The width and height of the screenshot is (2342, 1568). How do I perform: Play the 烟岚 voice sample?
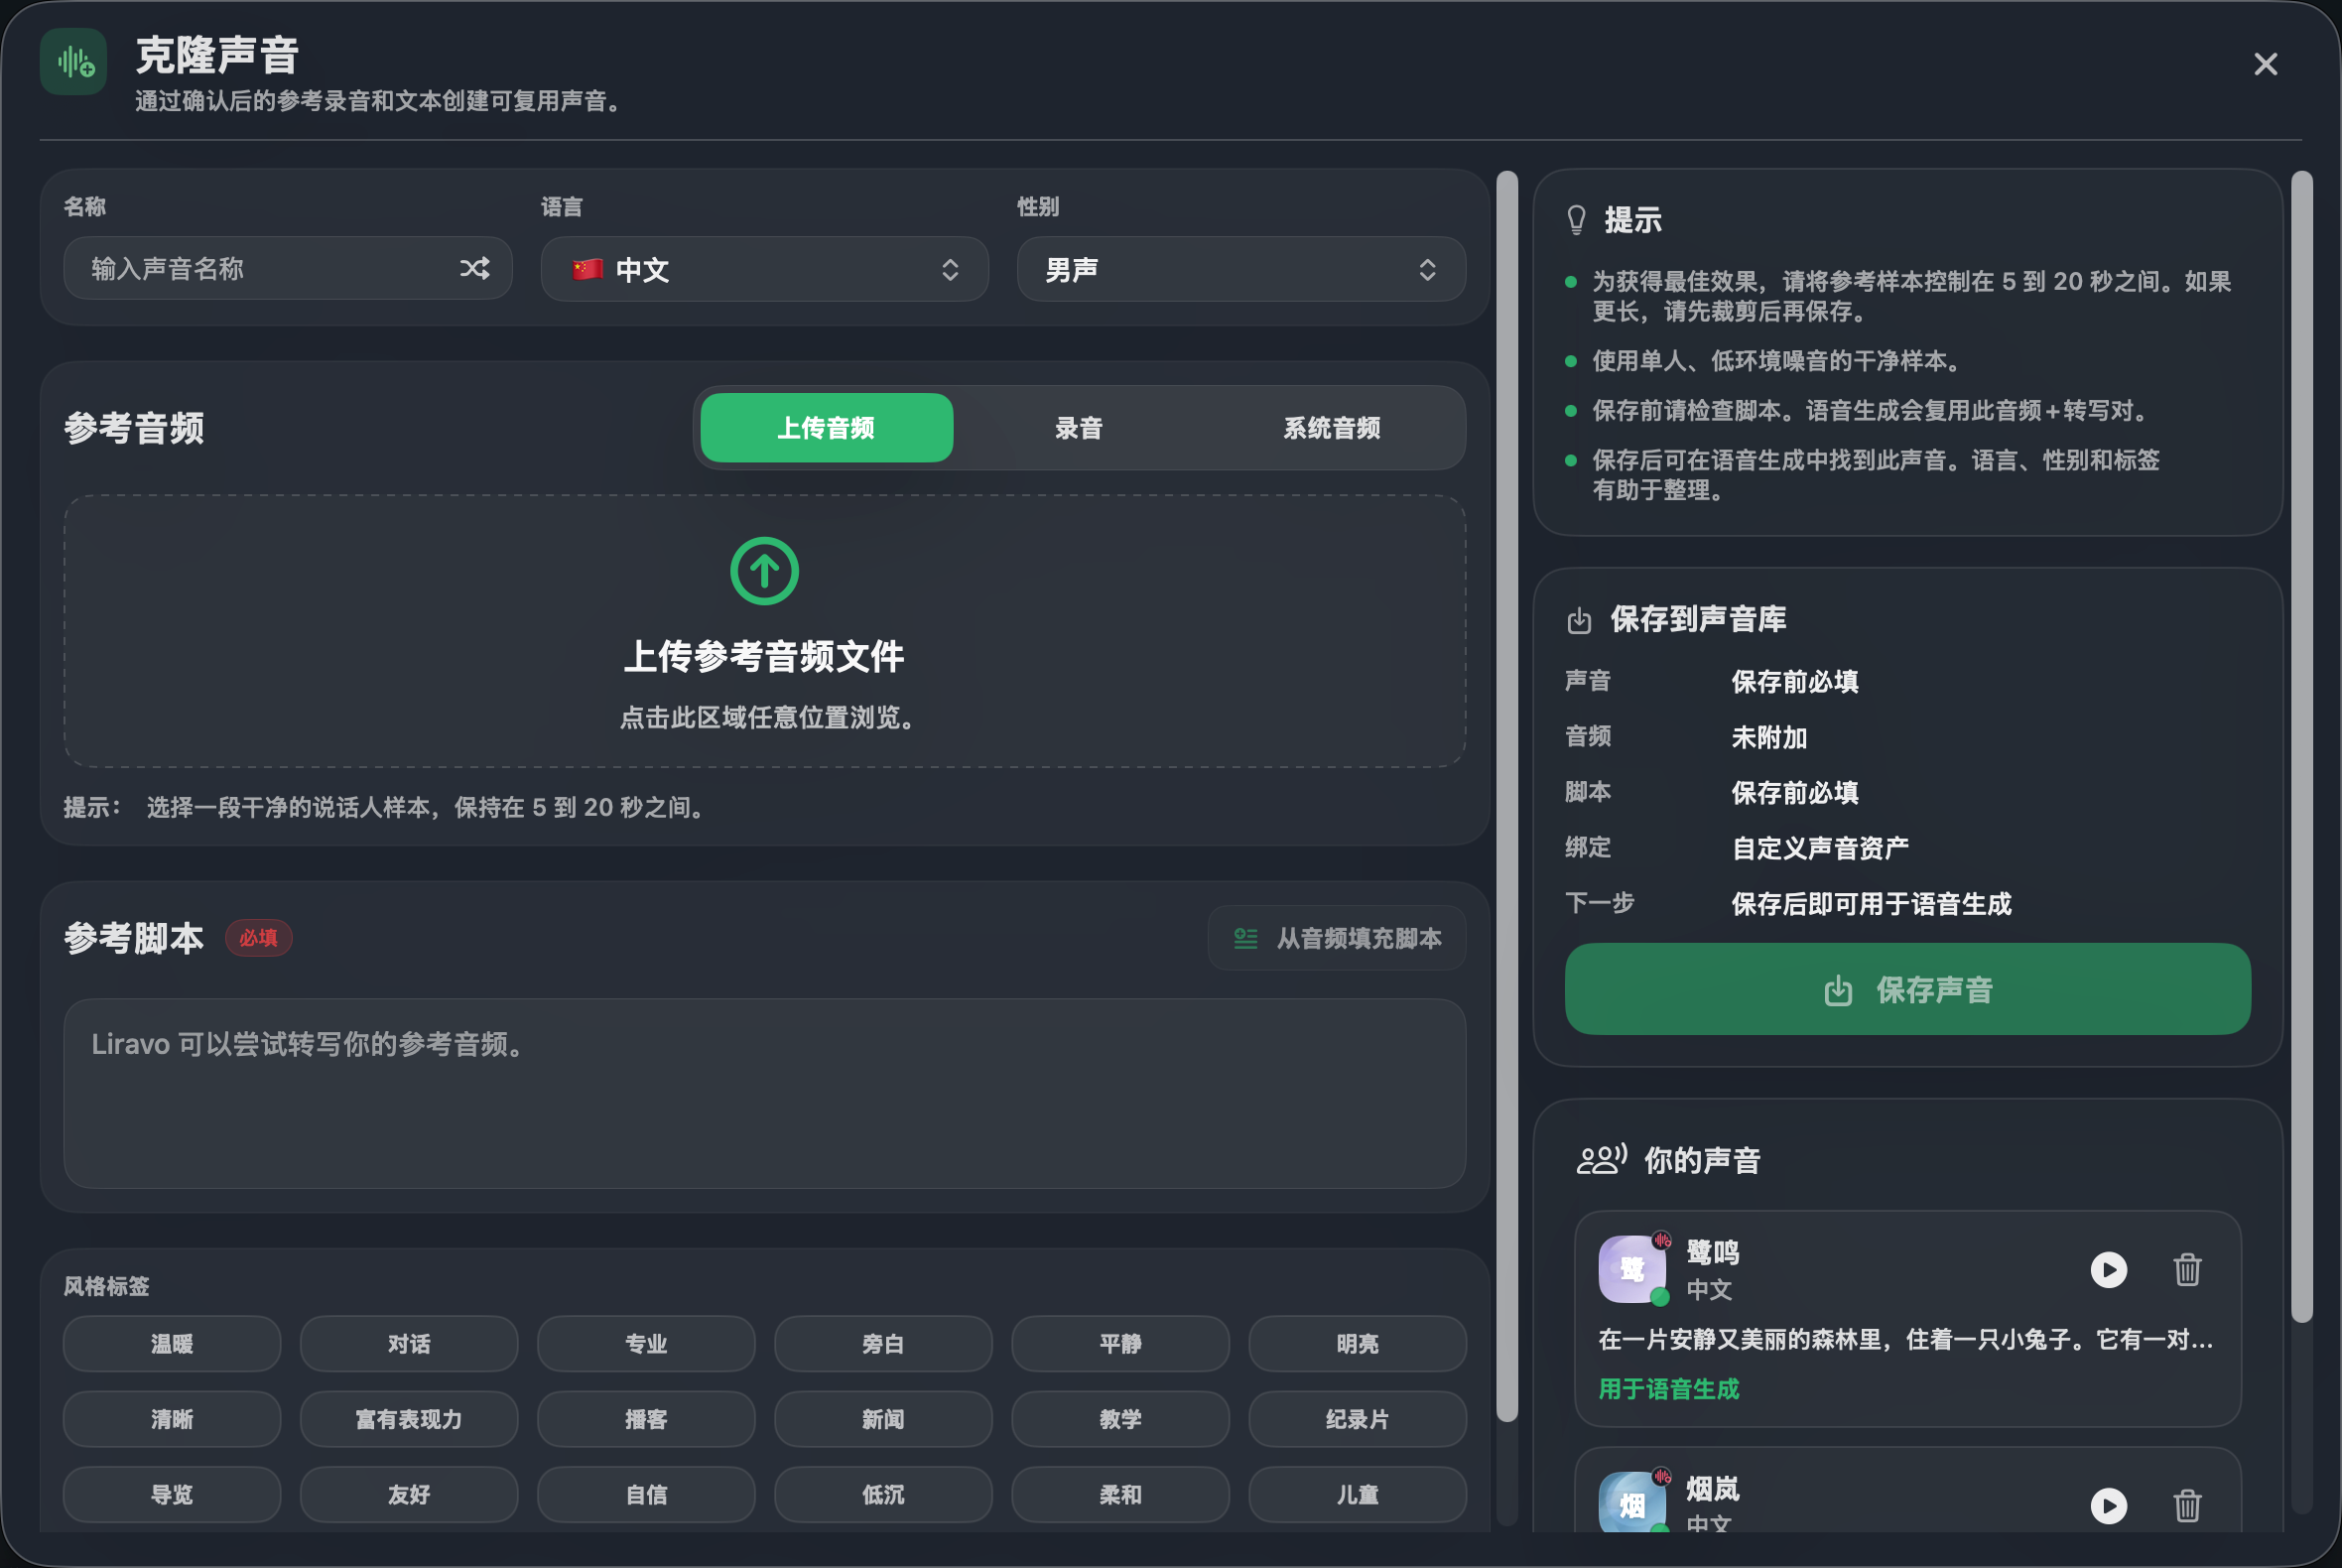[x=2108, y=1506]
